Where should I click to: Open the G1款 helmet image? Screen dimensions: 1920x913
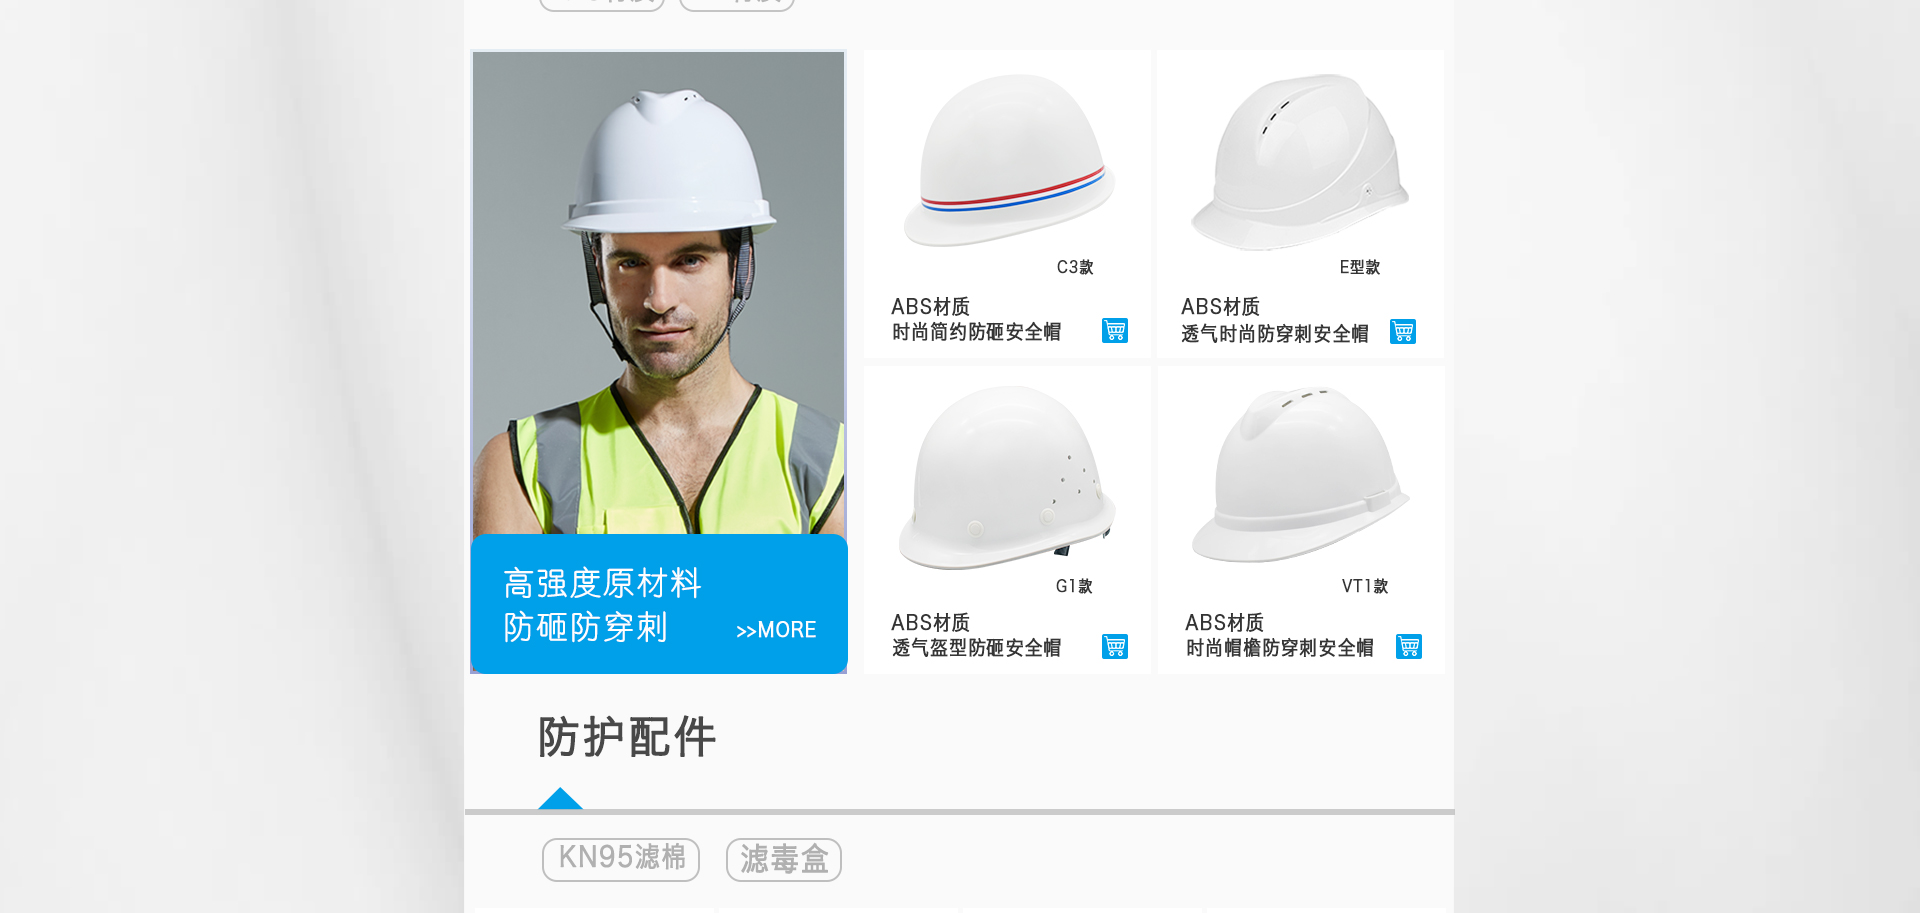click(x=1007, y=478)
